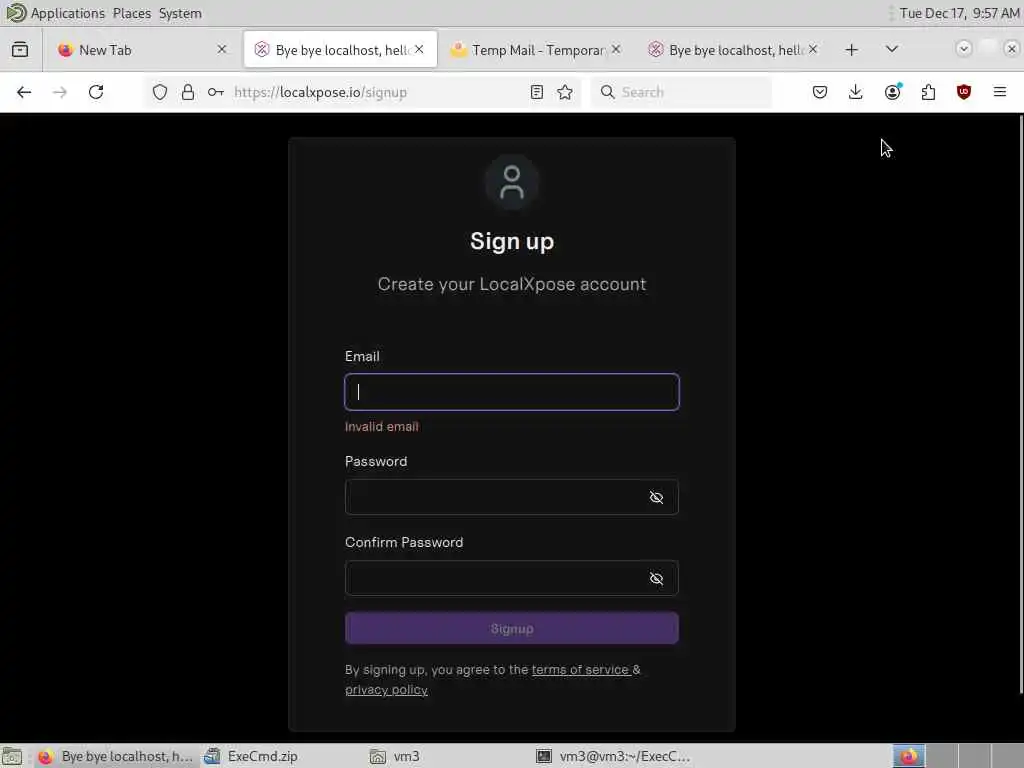Click the page's vertical scrollbar
This screenshot has width=1024, height=768.
click(1020, 404)
